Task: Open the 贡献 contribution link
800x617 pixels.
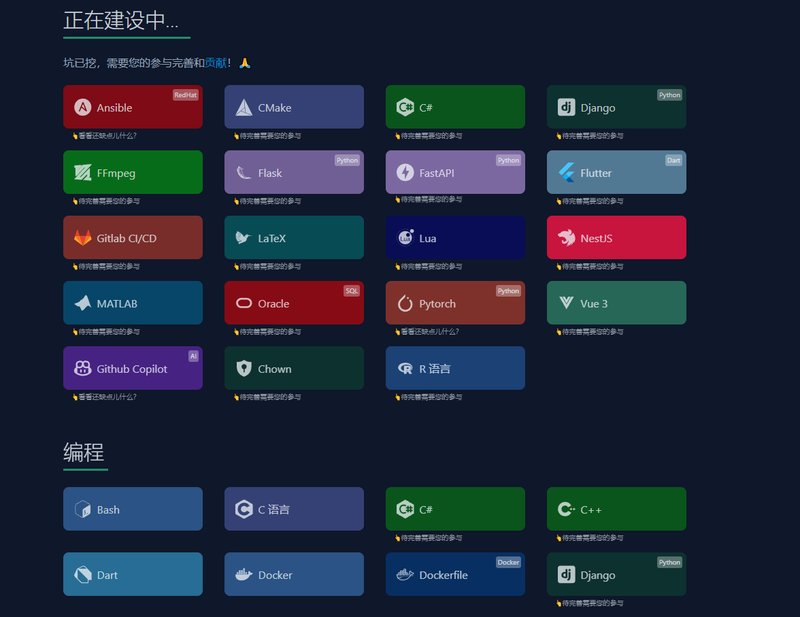Action: click(x=215, y=63)
